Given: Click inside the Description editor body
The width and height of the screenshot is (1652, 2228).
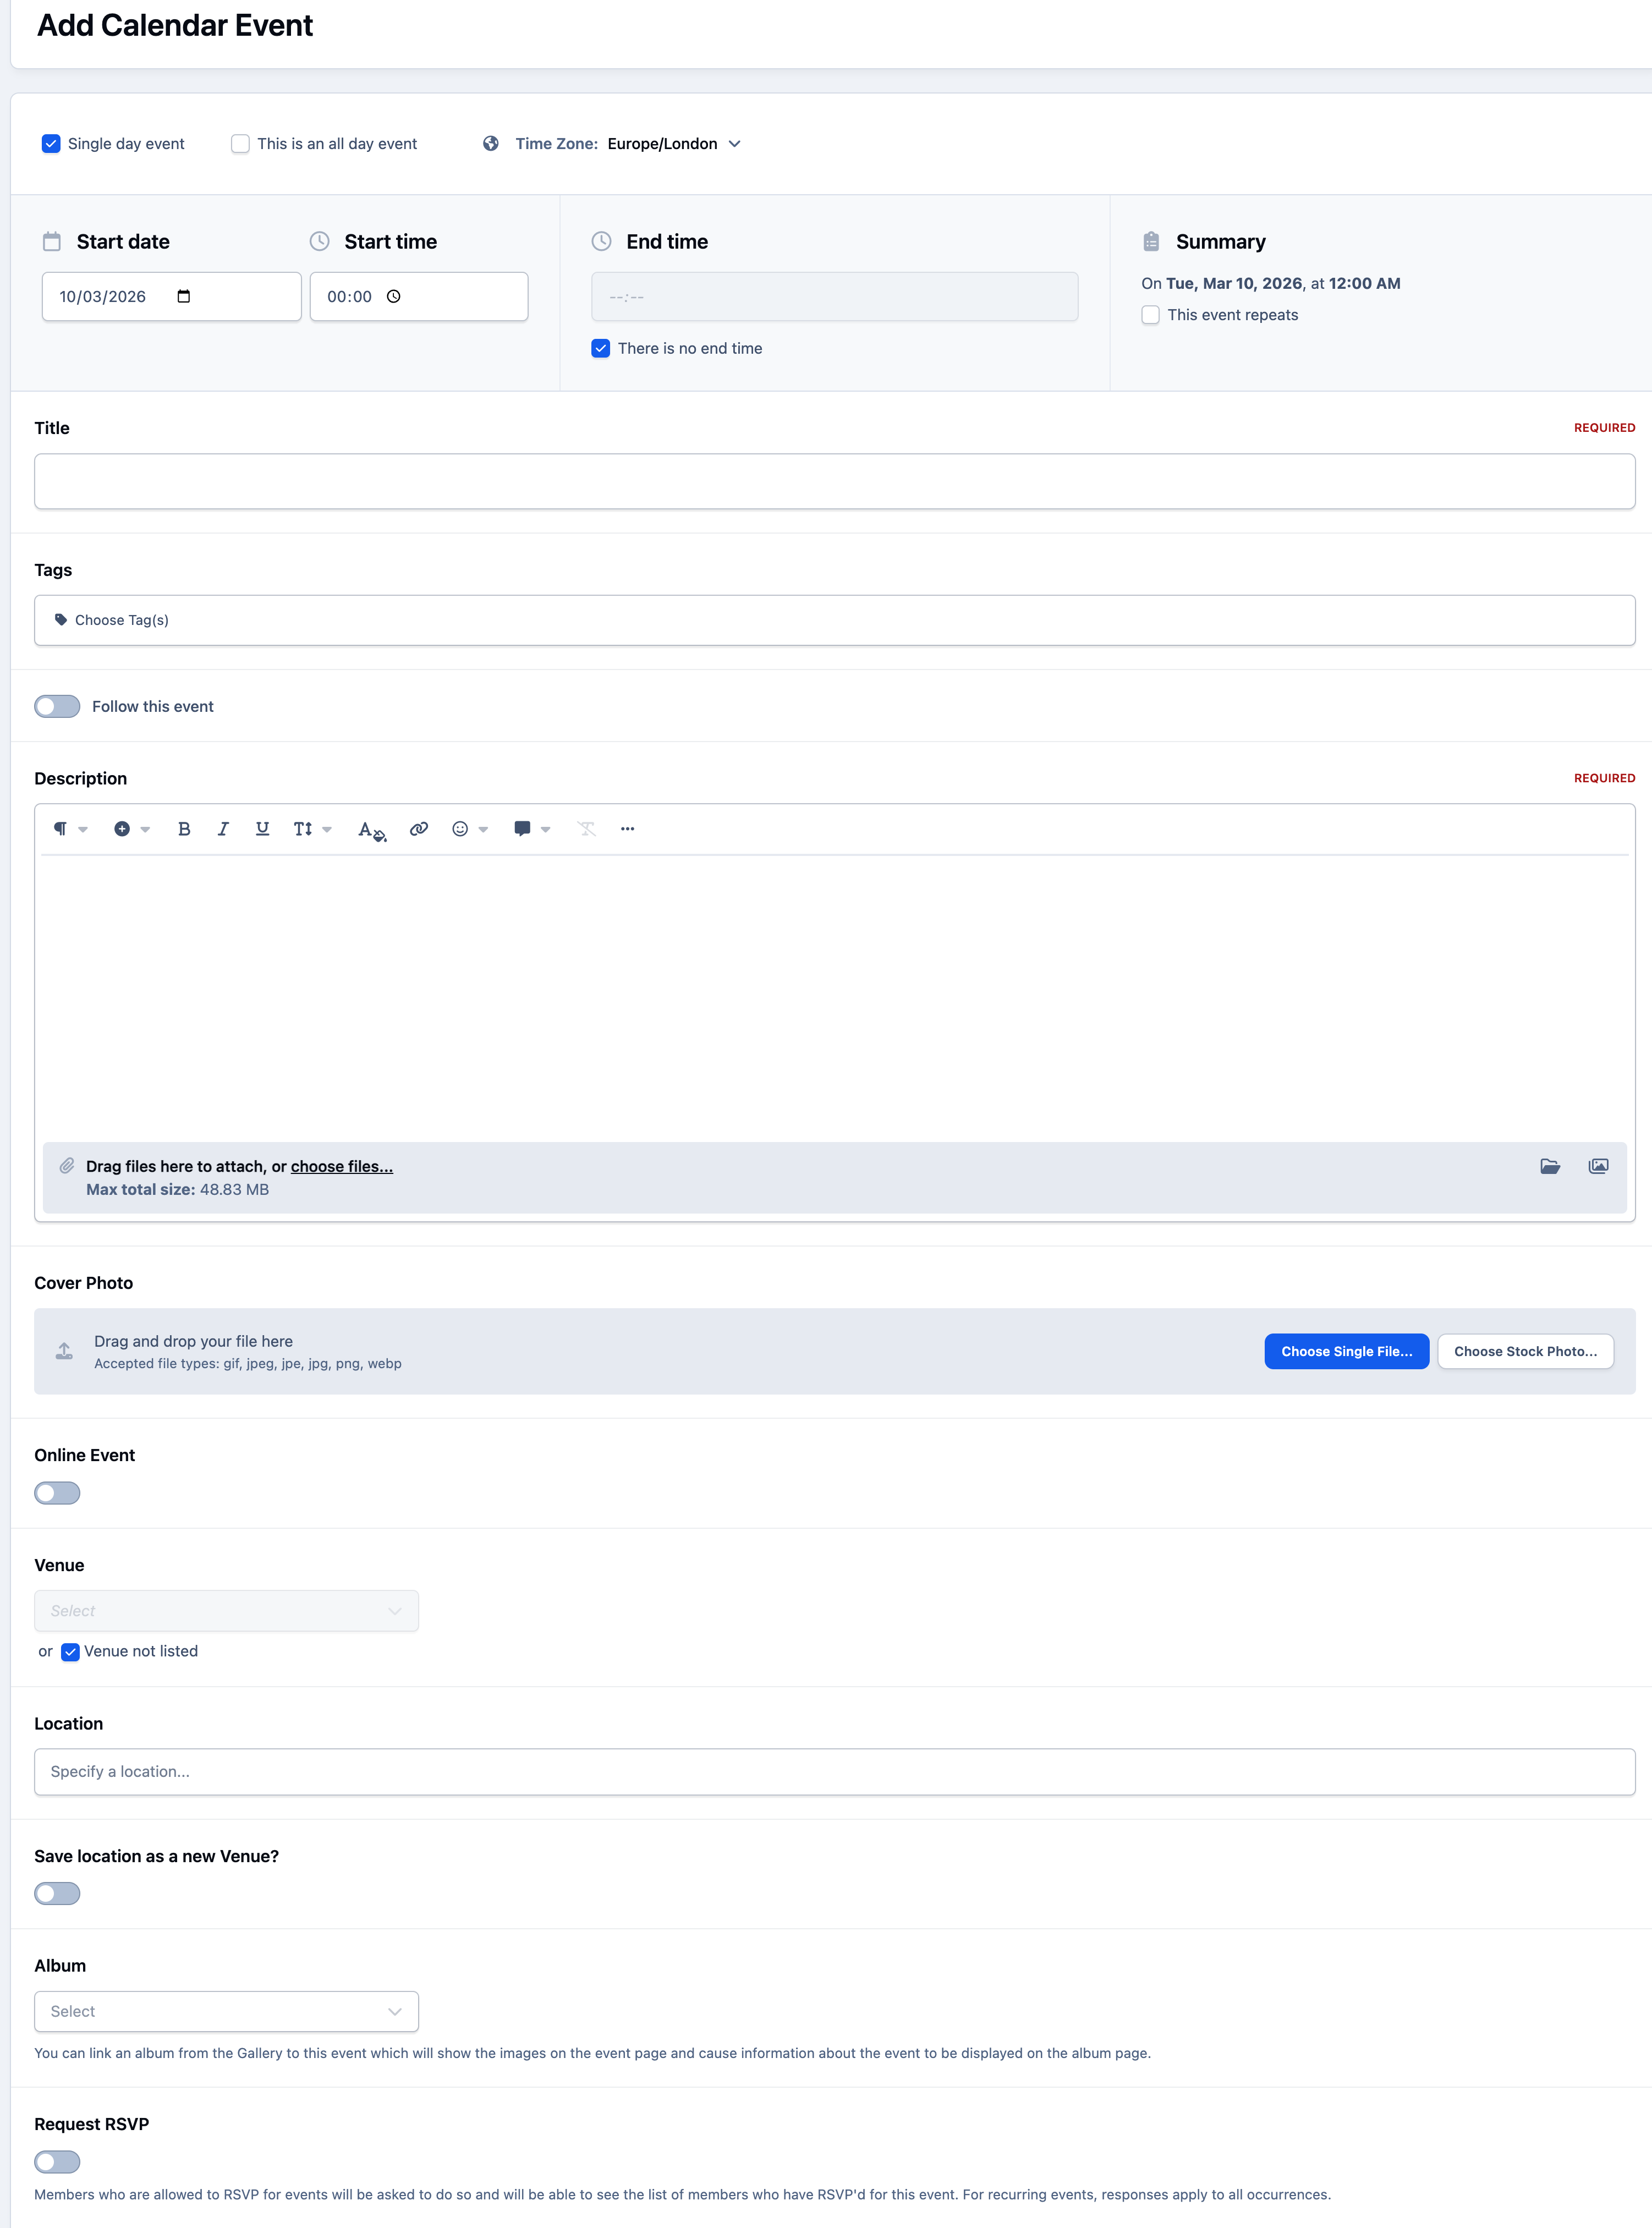Looking at the screenshot, I should 835,998.
